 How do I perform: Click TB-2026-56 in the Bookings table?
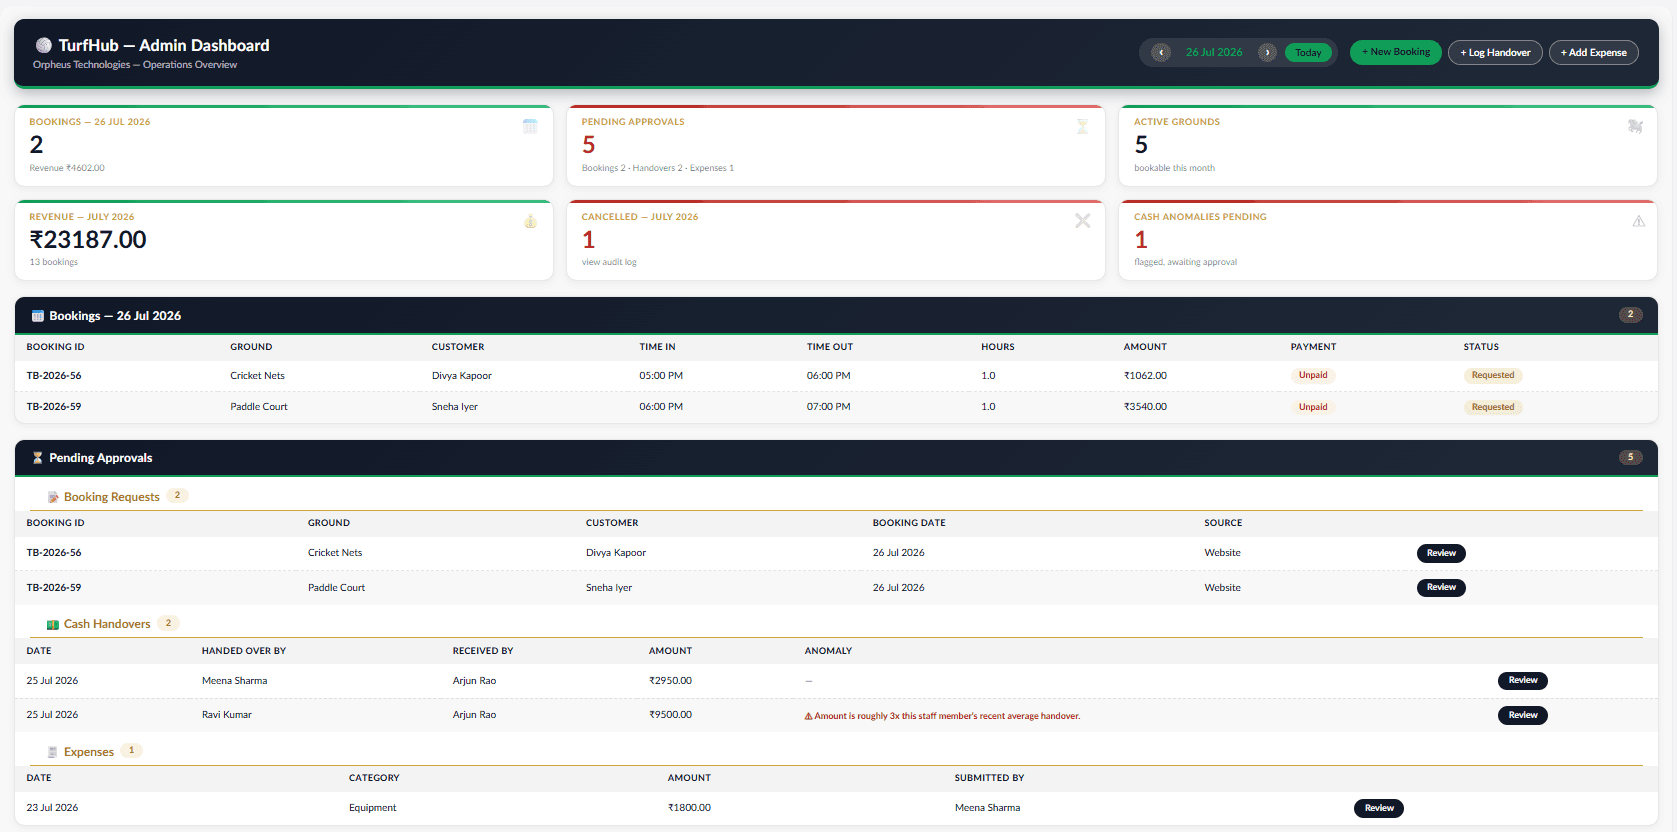click(54, 376)
